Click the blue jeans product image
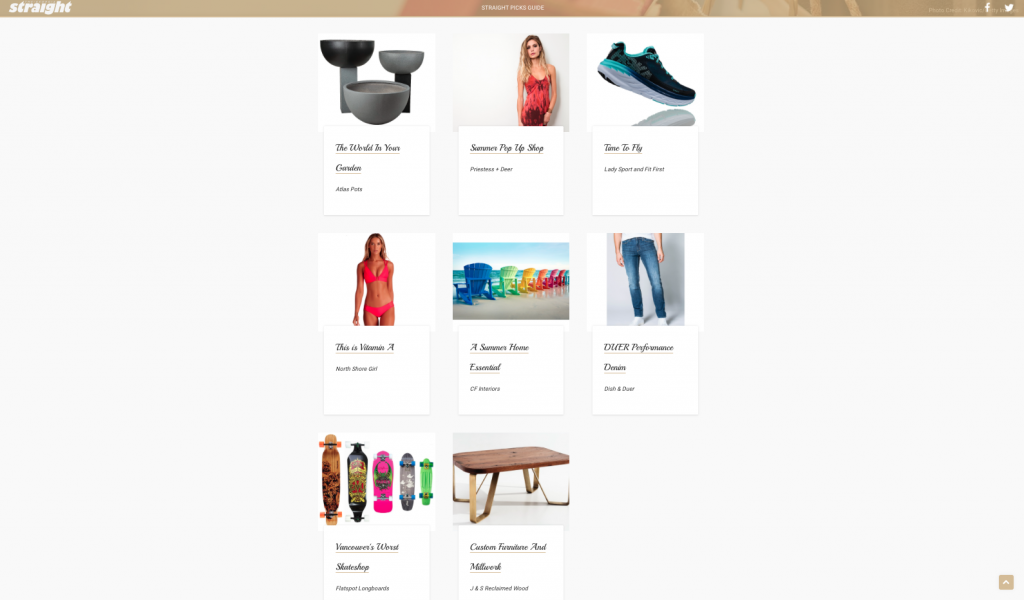This screenshot has height=600, width=1024. pos(645,279)
